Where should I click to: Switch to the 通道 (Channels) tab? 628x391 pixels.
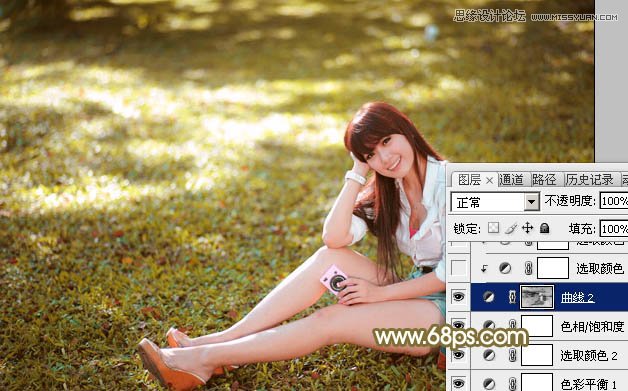coord(511,180)
